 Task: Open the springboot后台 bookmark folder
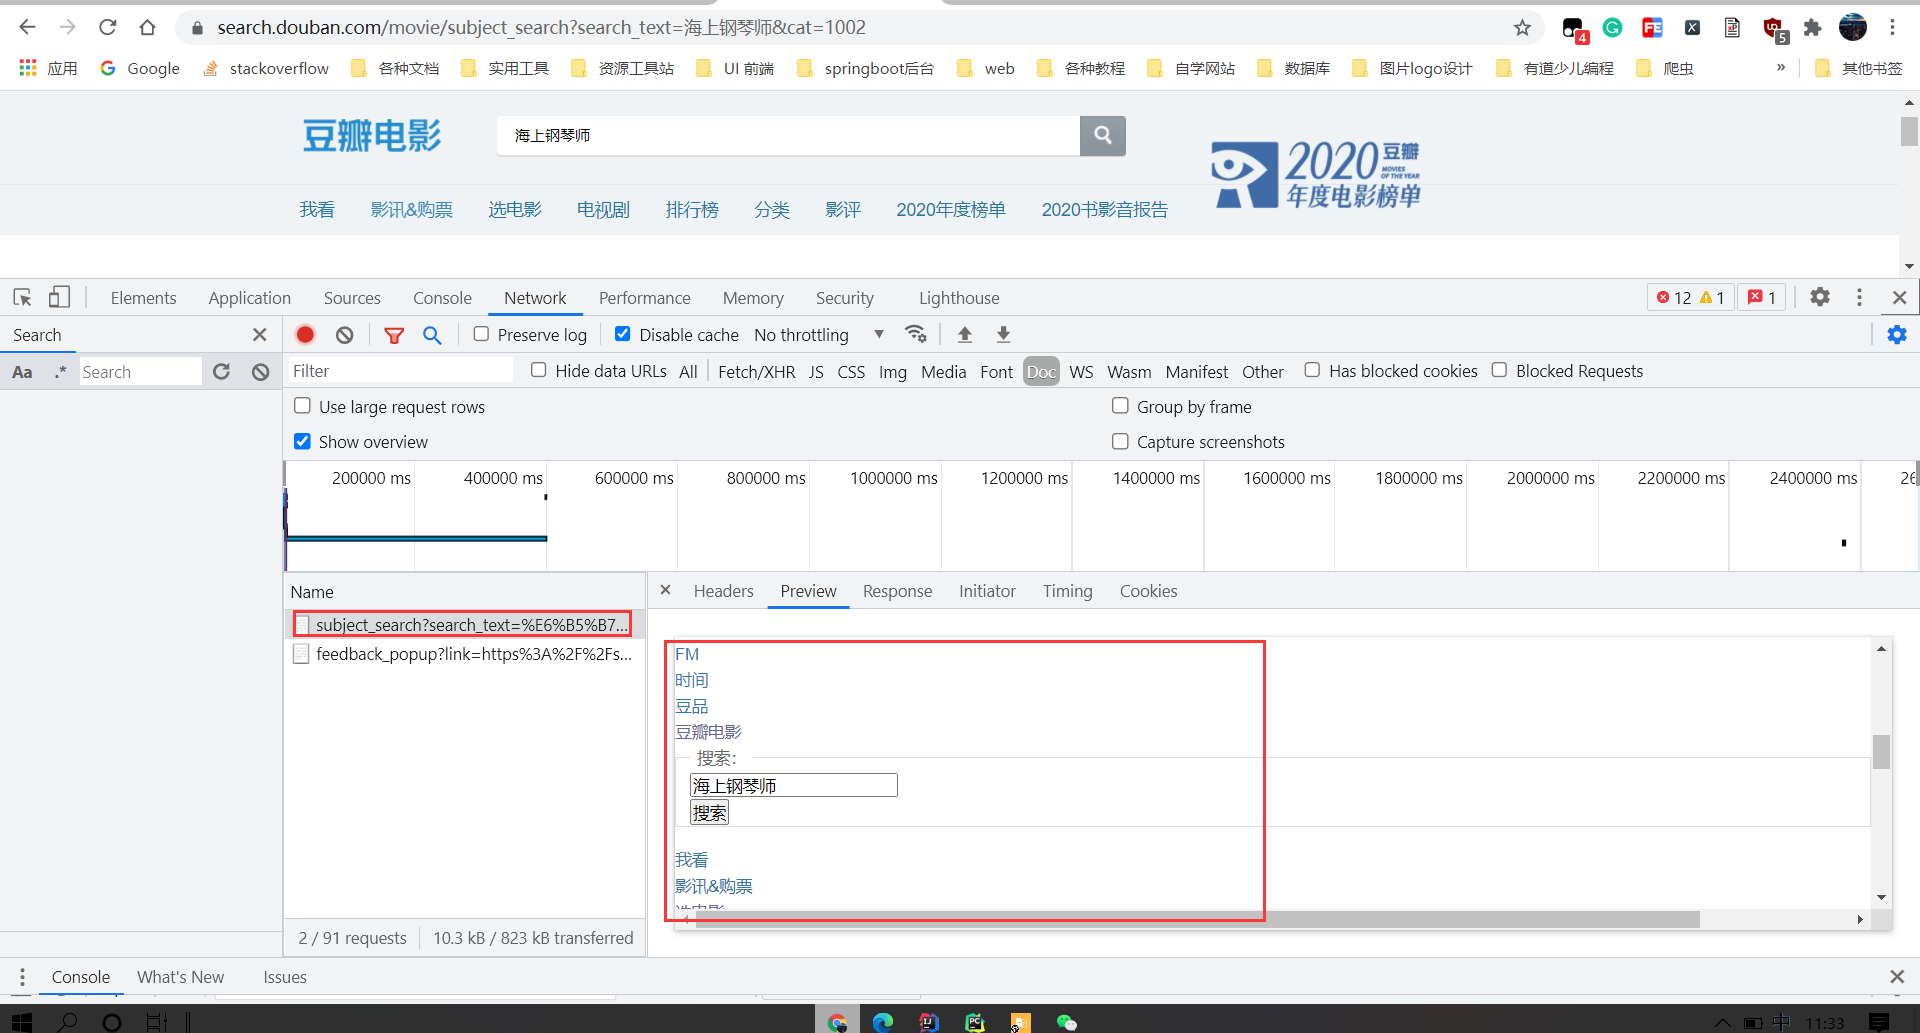tap(866, 68)
